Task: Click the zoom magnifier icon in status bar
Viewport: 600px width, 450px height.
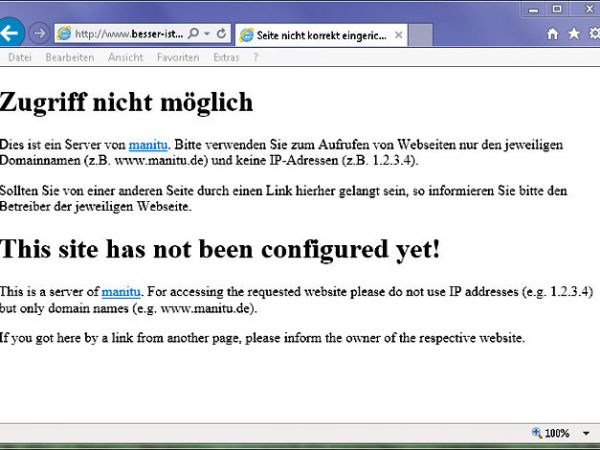Action: (x=536, y=433)
